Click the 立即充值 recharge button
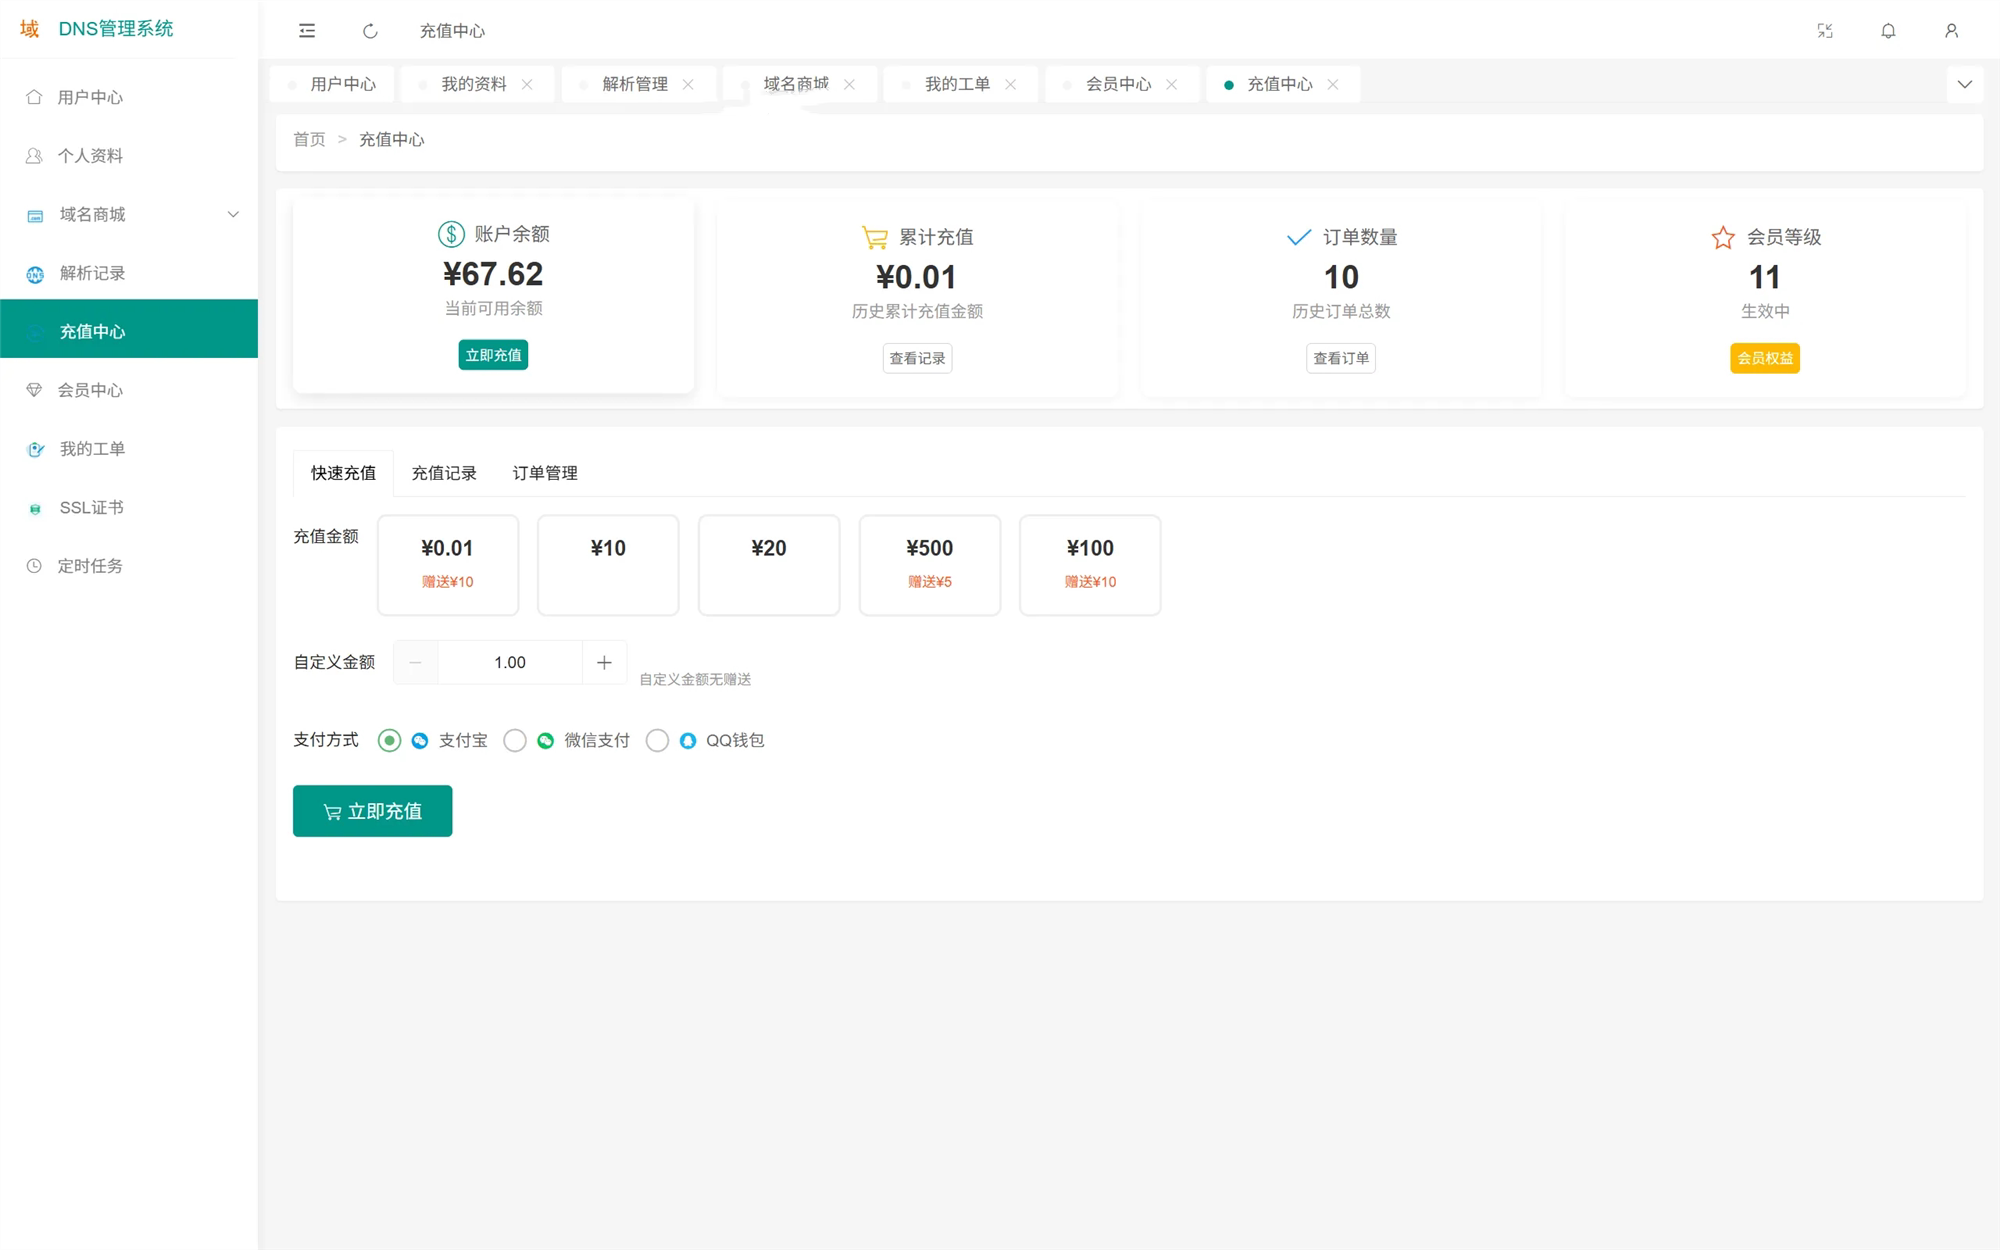The width and height of the screenshot is (2000, 1250). (372, 810)
